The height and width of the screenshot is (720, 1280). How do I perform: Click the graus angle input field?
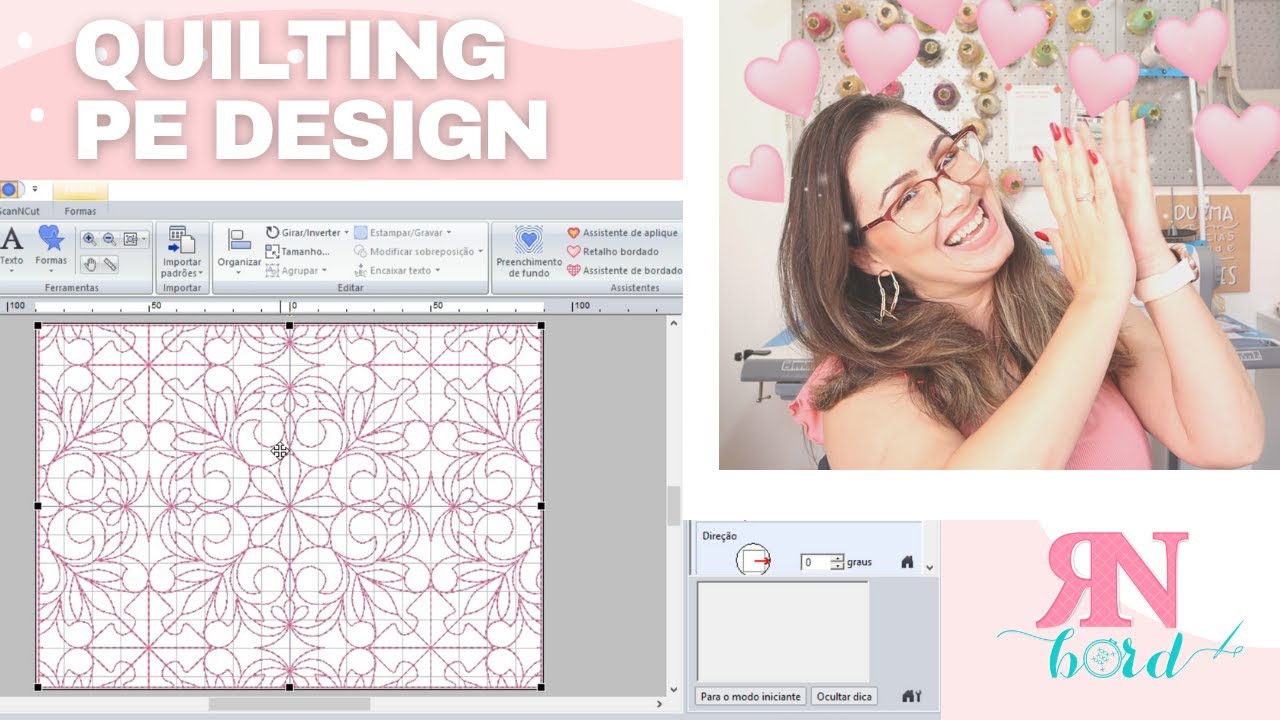(x=815, y=563)
